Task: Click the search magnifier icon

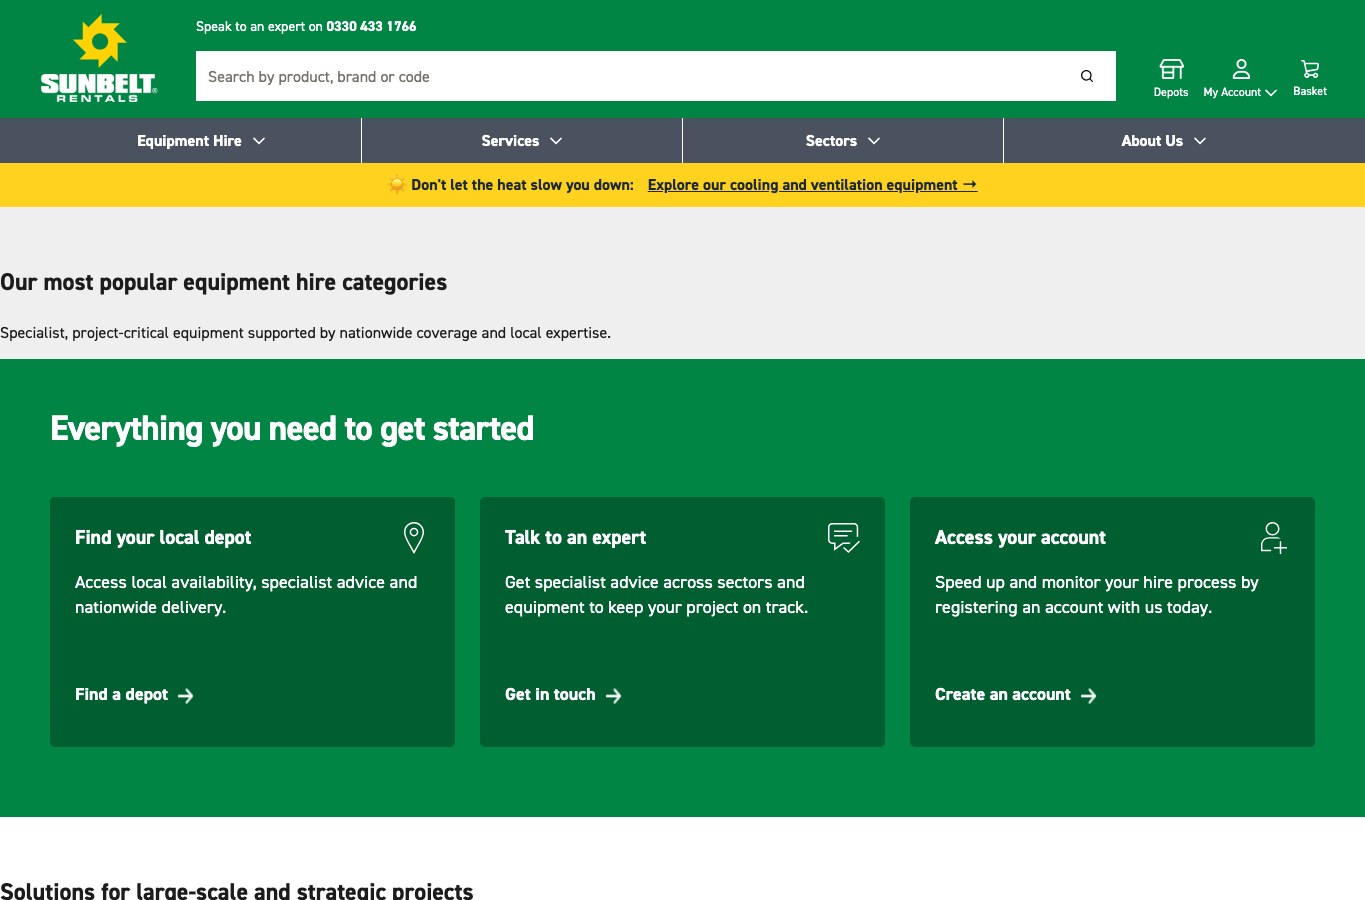Action: (1087, 76)
